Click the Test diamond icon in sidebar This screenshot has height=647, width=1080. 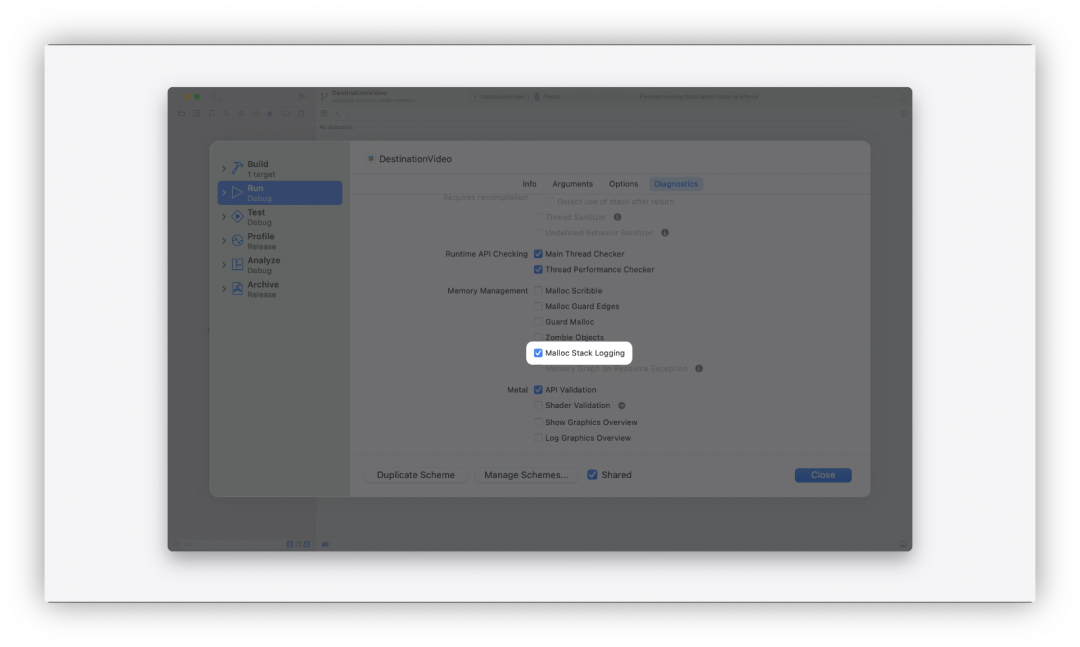click(x=237, y=216)
